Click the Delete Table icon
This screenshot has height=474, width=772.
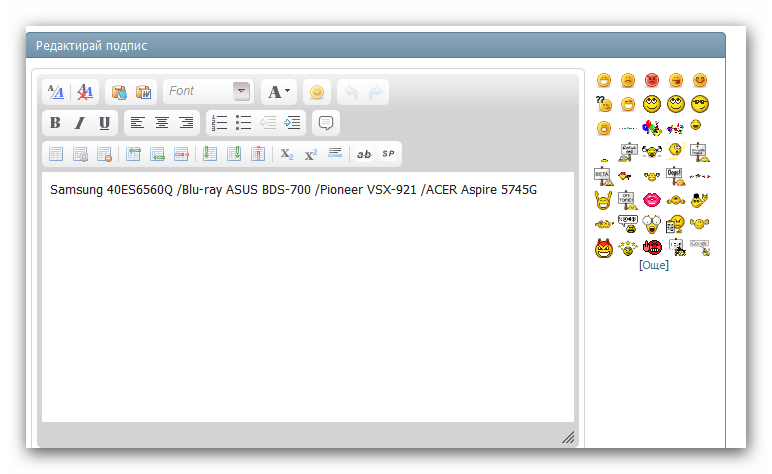(x=104, y=154)
